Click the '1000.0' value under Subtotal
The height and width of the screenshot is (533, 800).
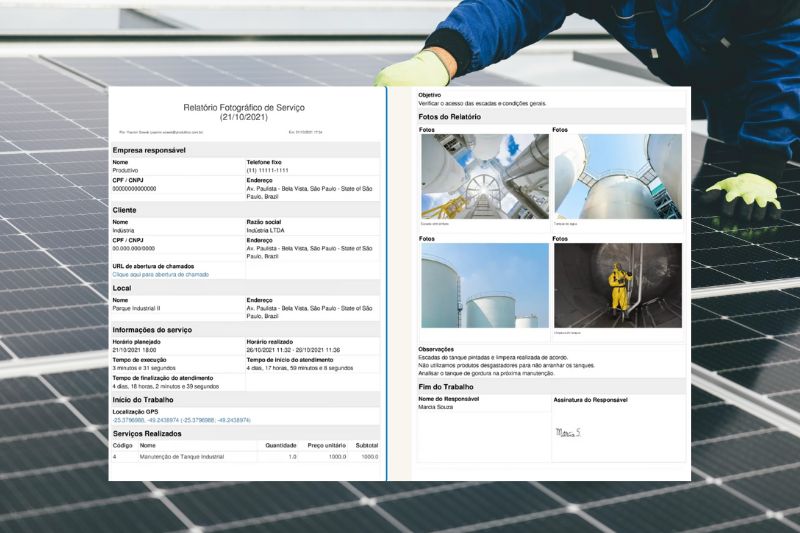370,457
